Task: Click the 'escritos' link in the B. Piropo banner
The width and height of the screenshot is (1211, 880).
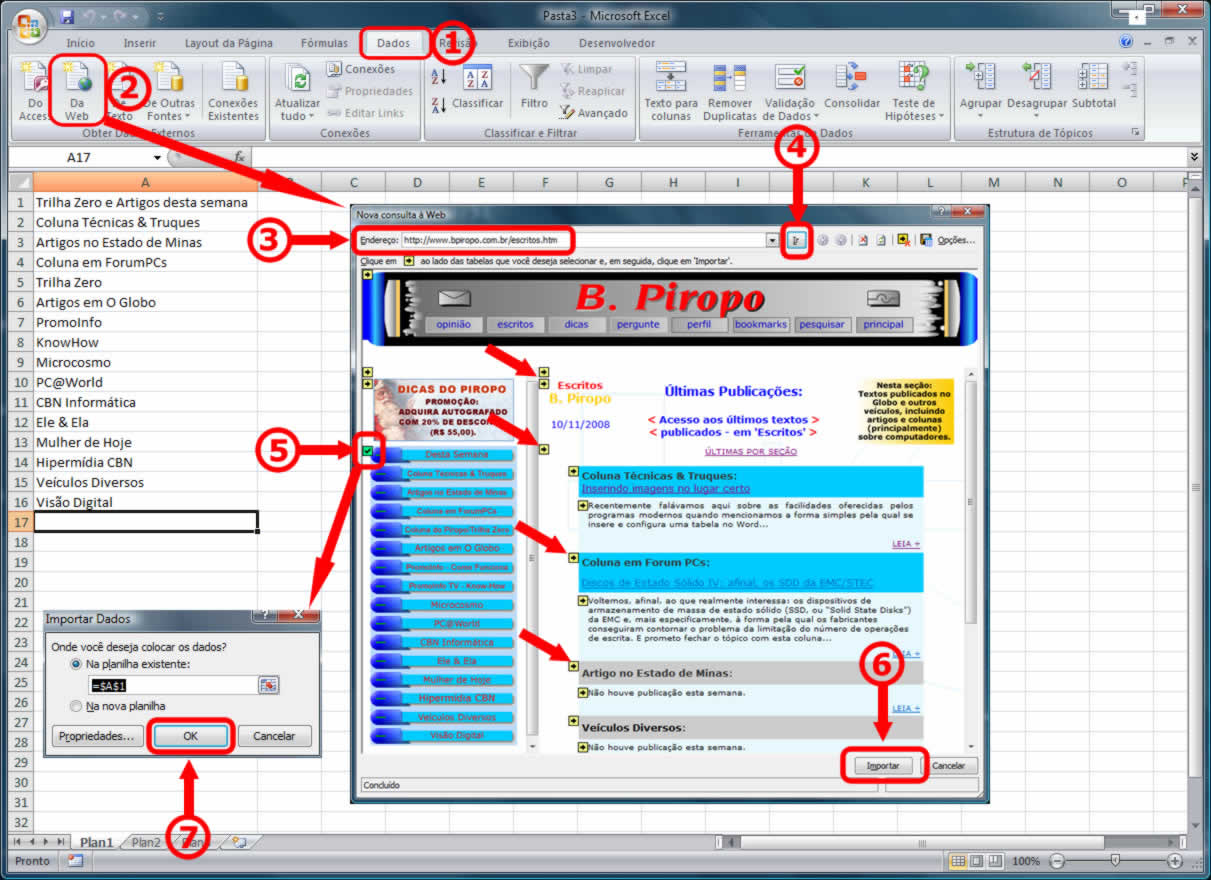Action: (515, 324)
